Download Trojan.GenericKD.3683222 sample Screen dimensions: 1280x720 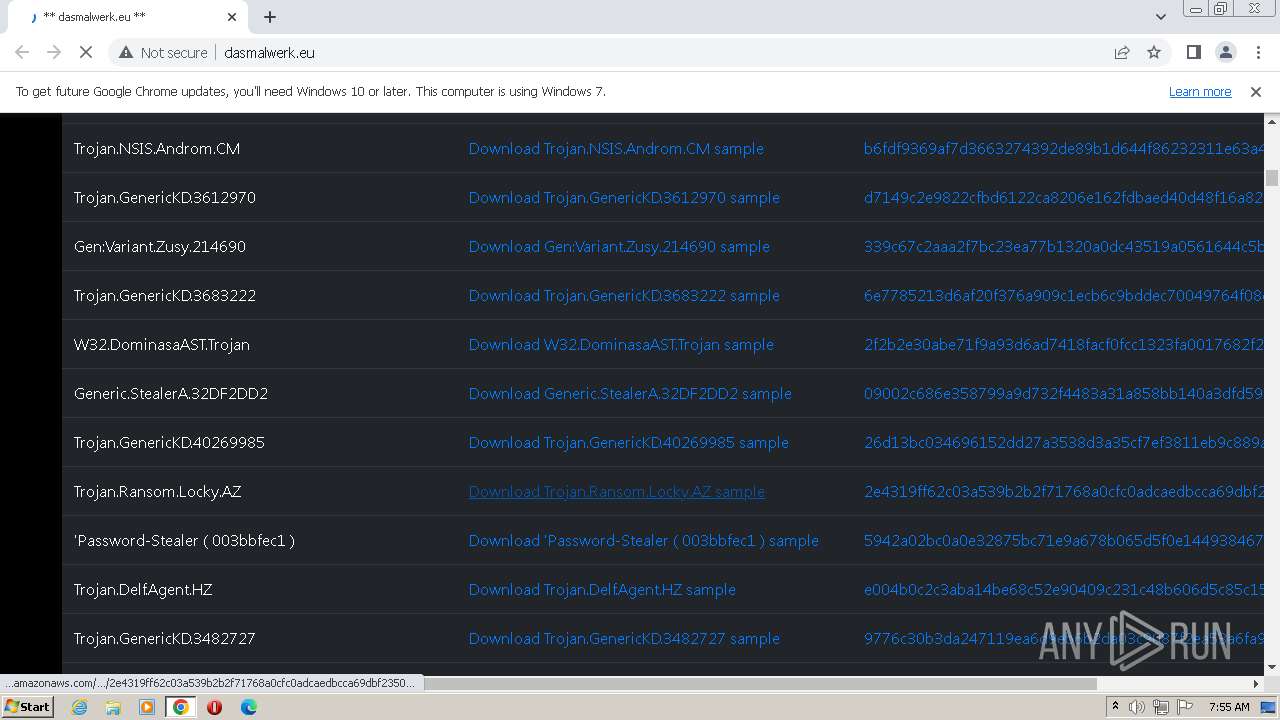click(x=624, y=295)
